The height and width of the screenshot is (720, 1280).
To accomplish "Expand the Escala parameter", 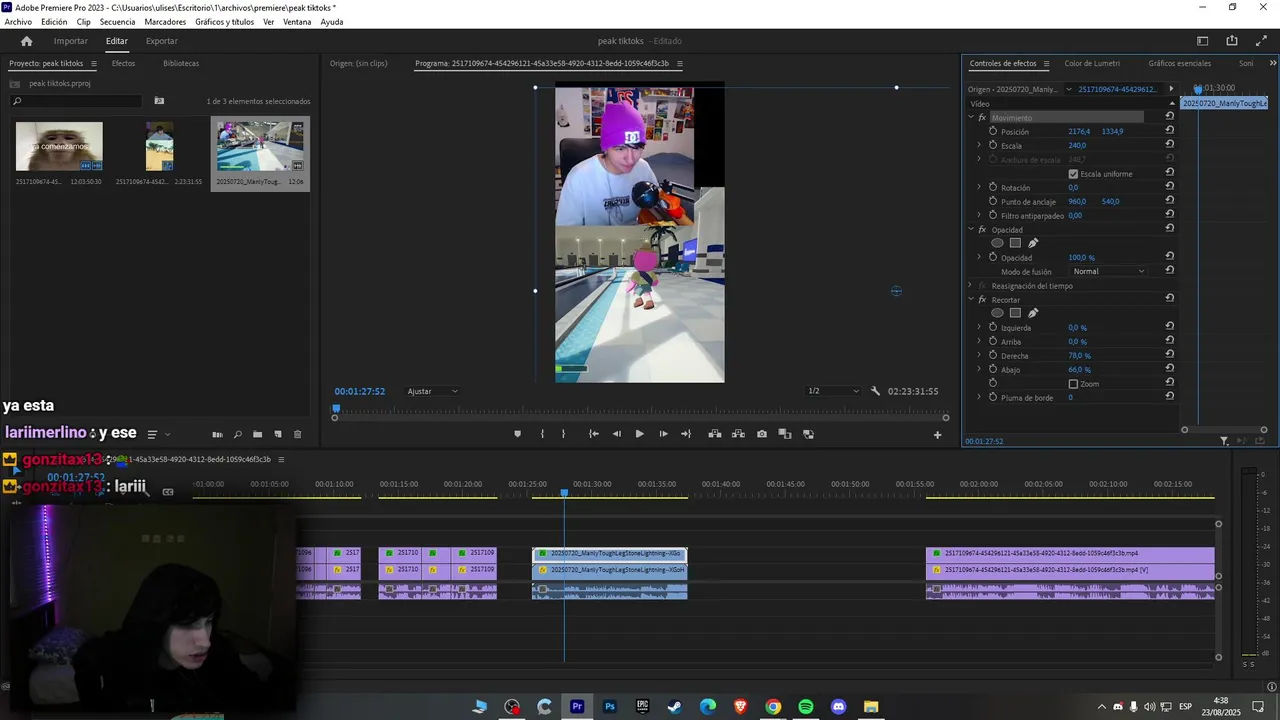I will point(979,145).
